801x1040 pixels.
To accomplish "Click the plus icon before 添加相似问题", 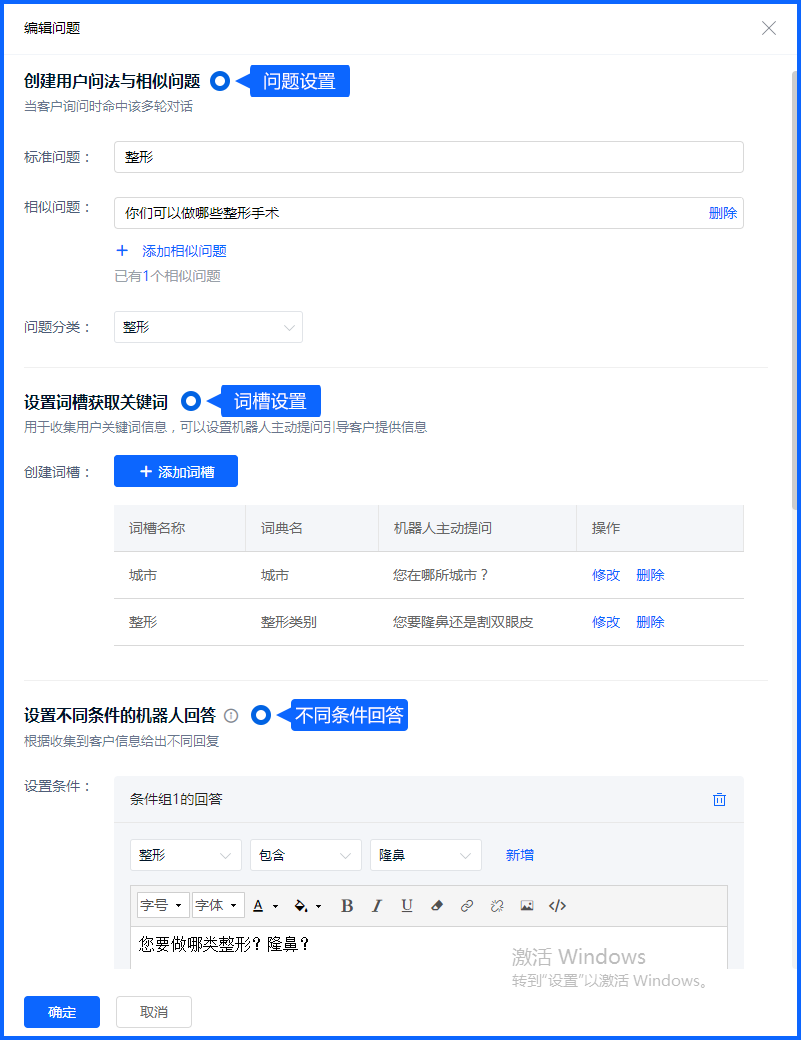I will (x=122, y=251).
